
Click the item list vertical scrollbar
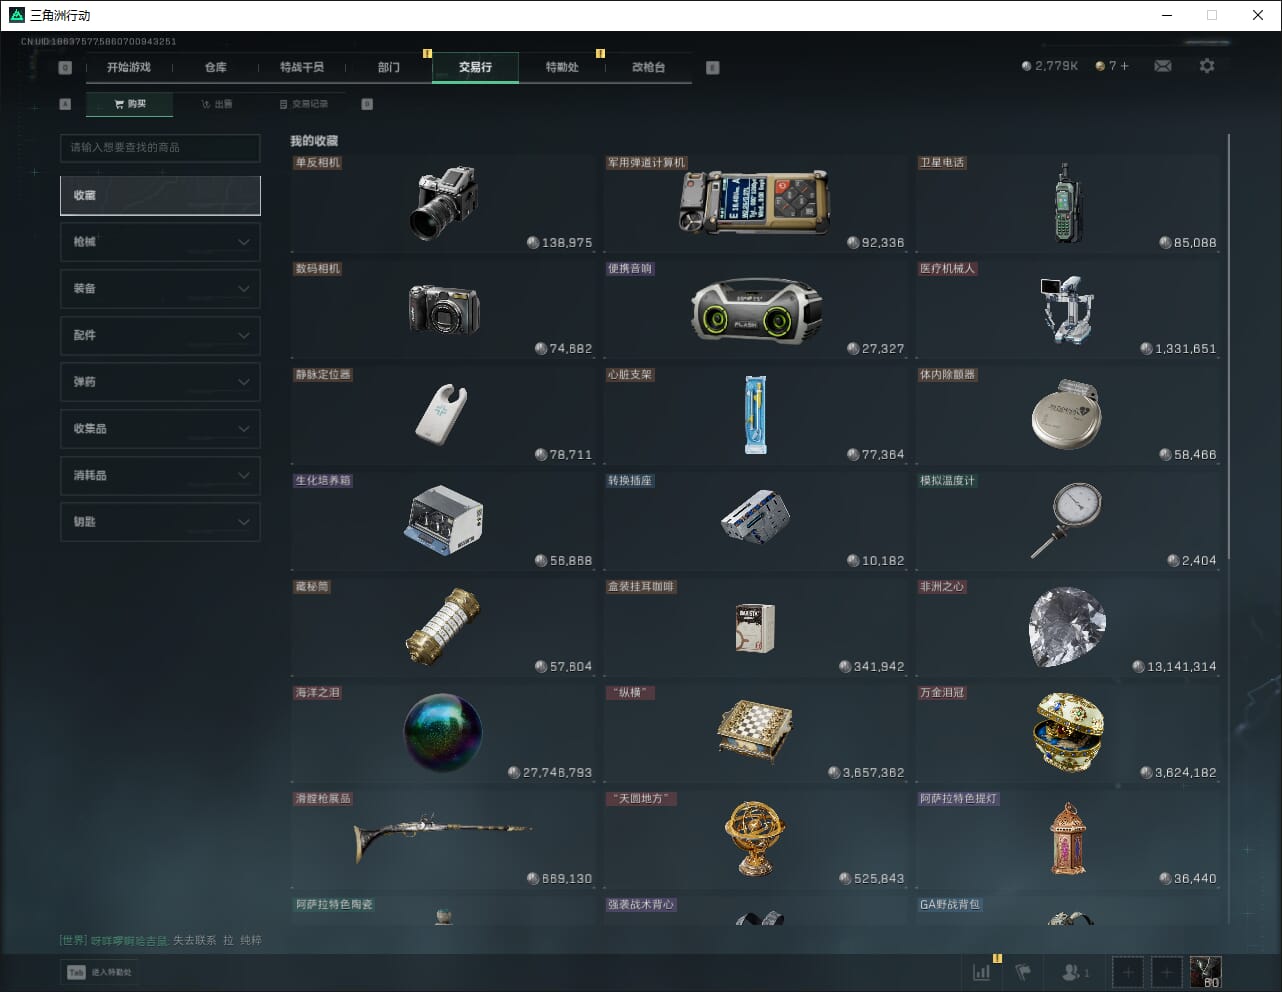click(x=1228, y=350)
